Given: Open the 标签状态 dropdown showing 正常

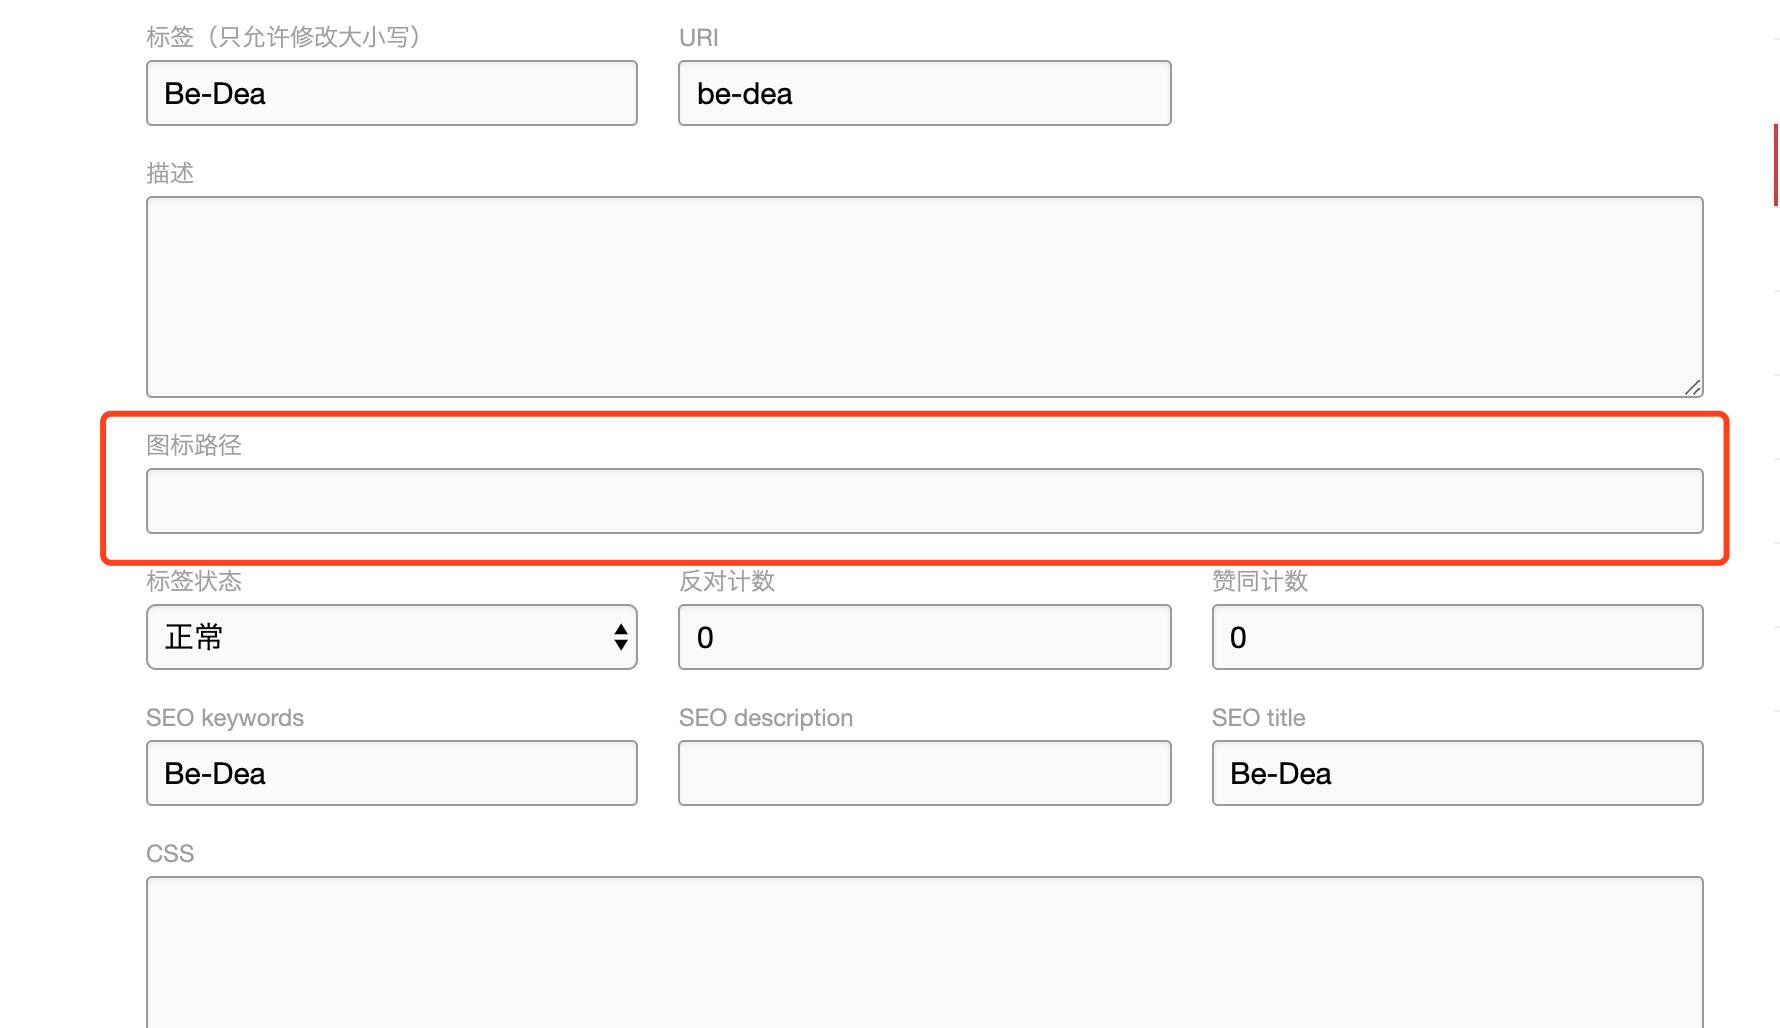Looking at the screenshot, I should click(x=391, y=637).
